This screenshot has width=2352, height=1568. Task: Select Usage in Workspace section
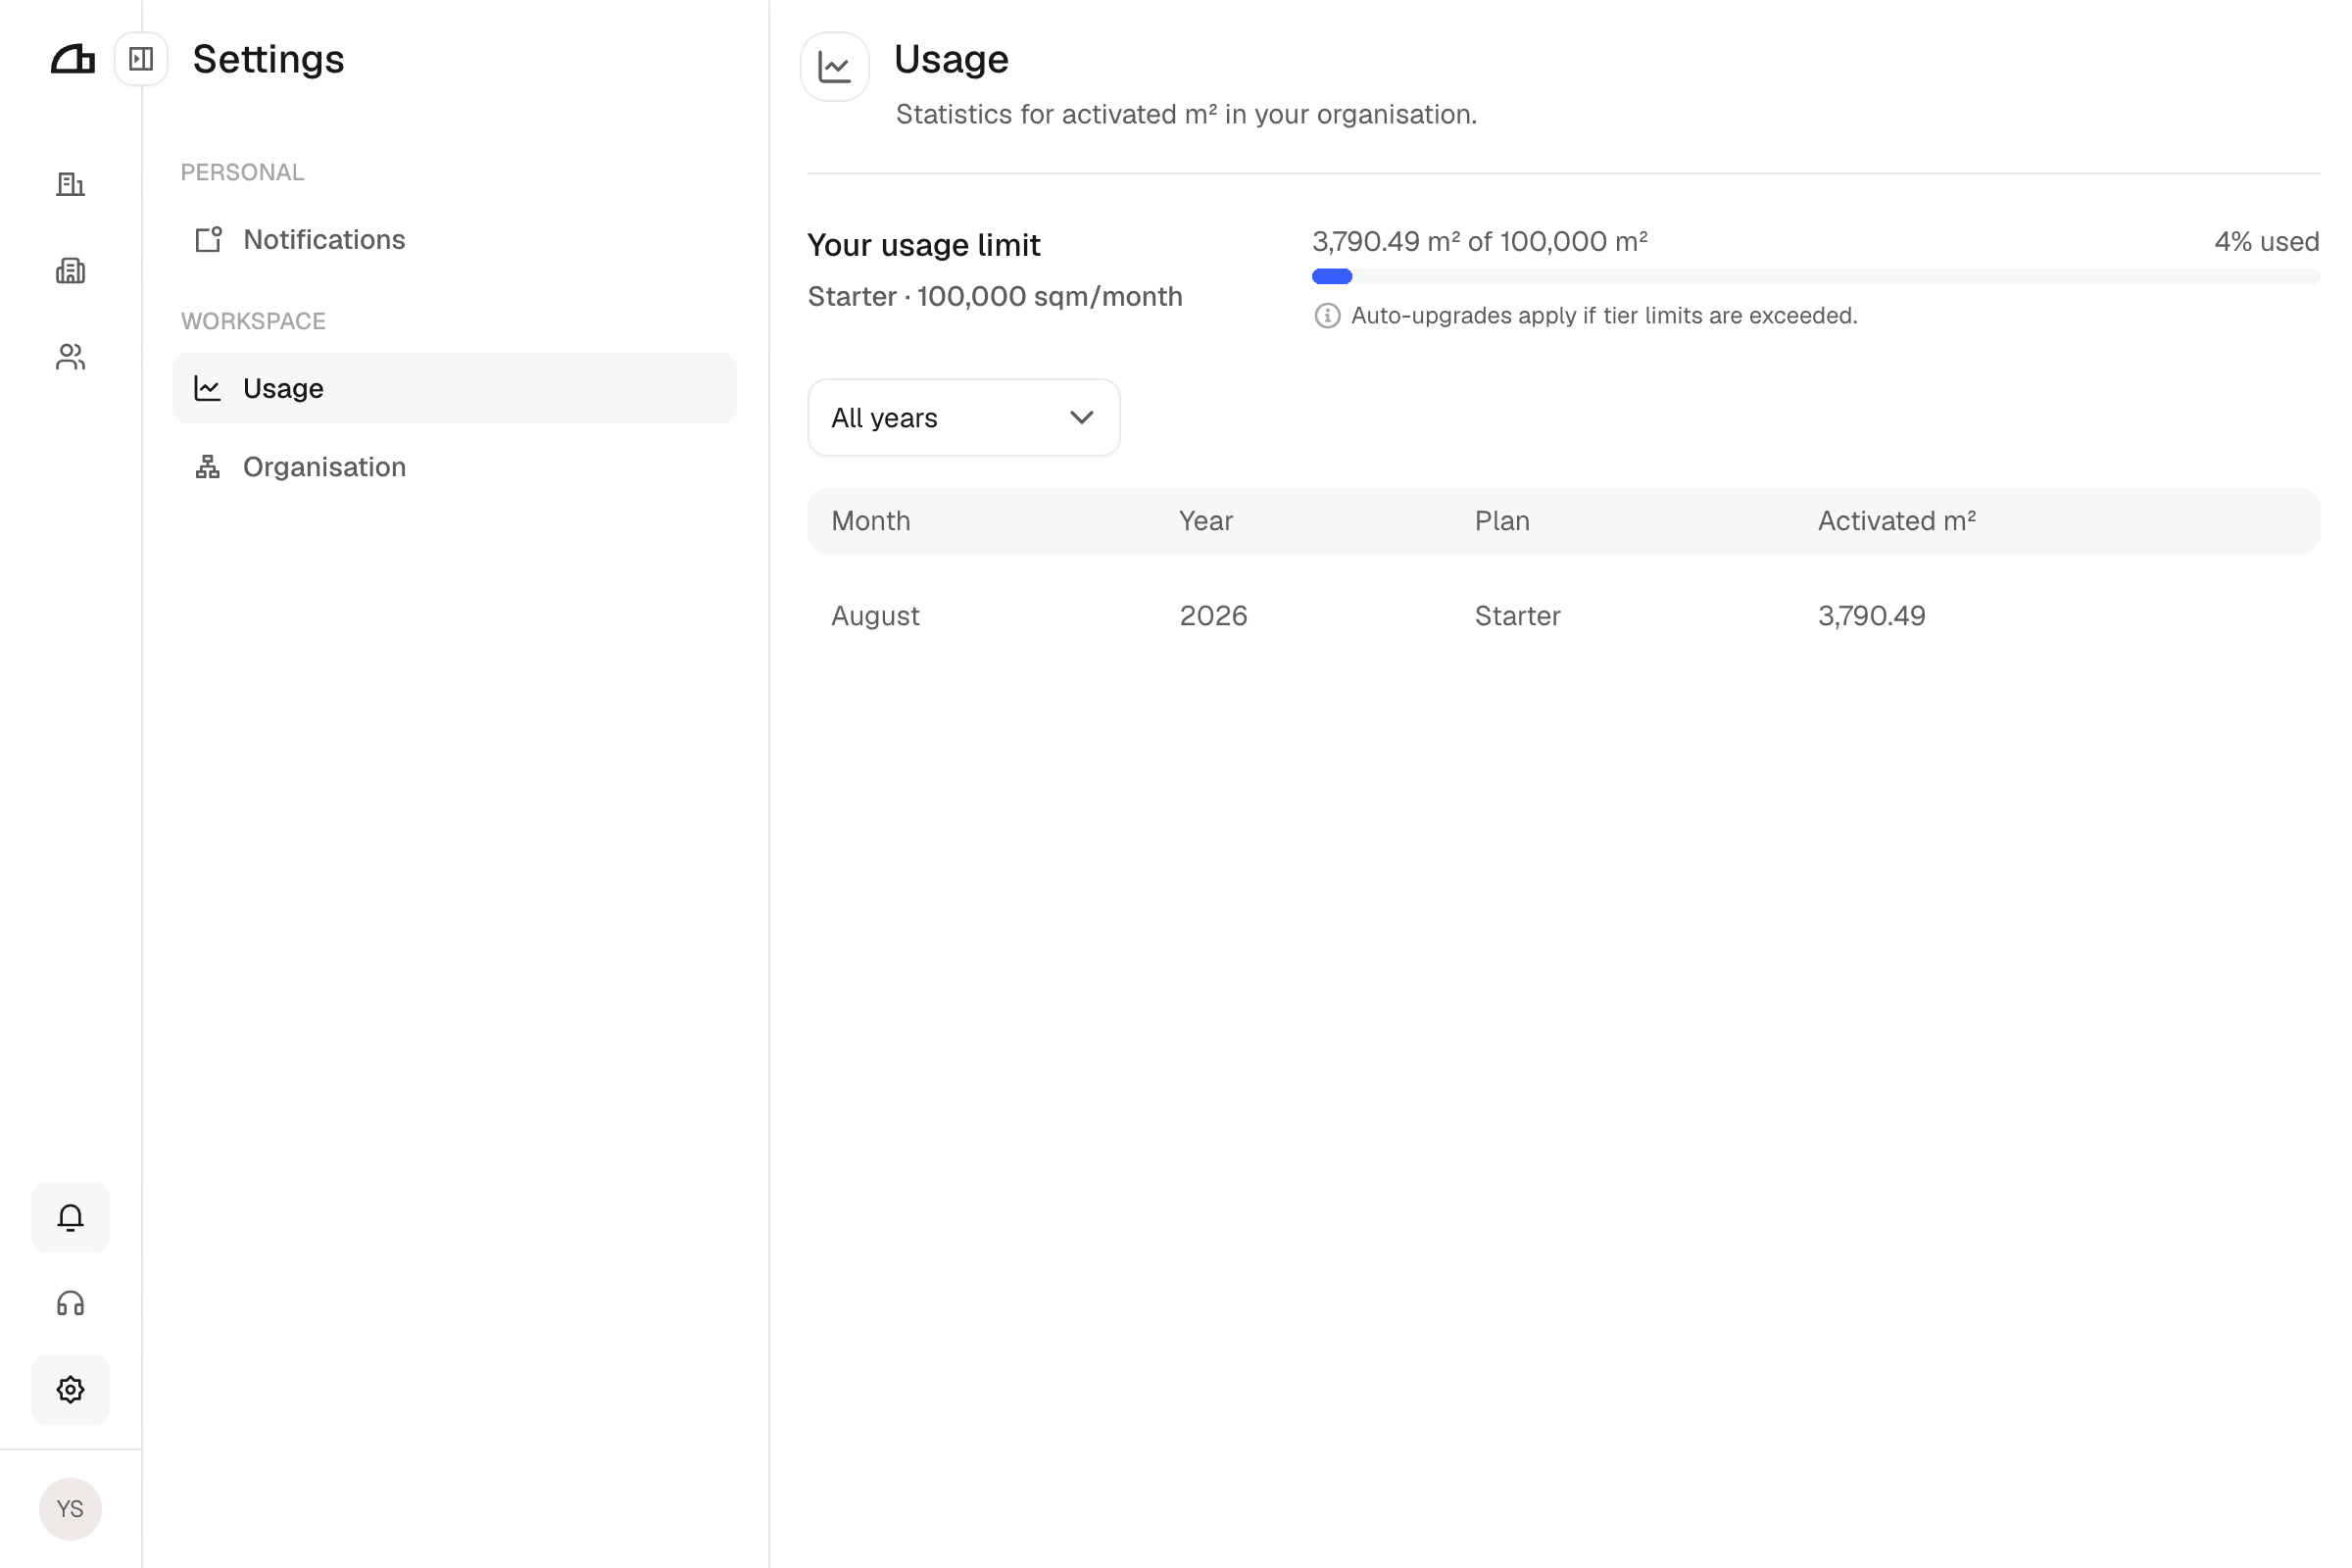coord(454,388)
